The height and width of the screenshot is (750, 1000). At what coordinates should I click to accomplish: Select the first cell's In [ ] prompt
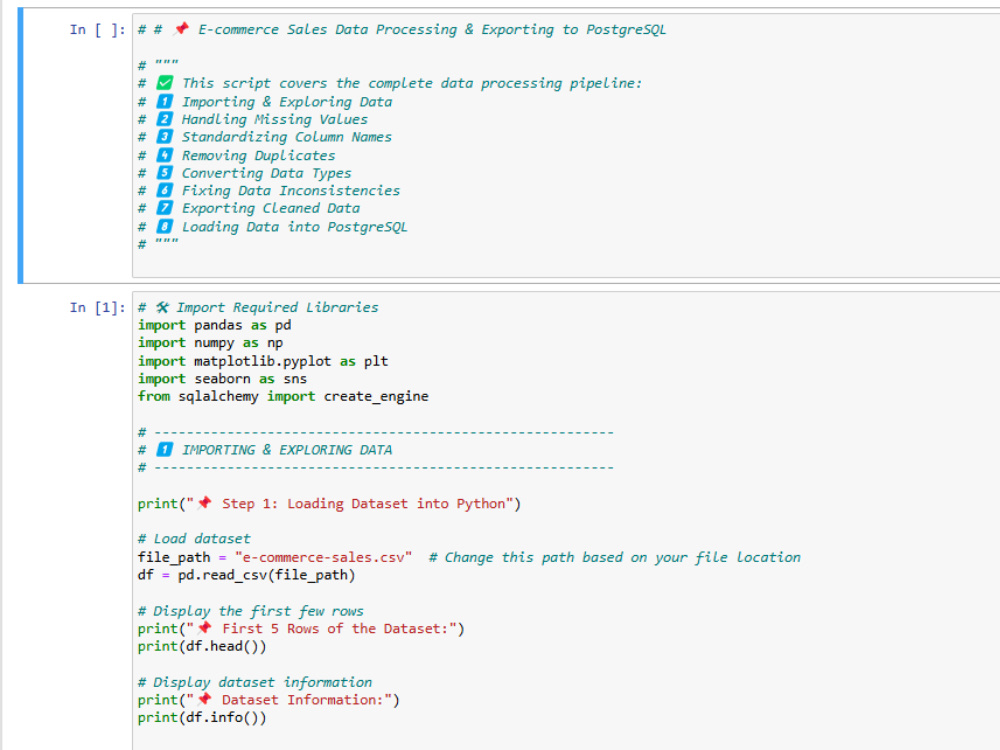(98, 30)
